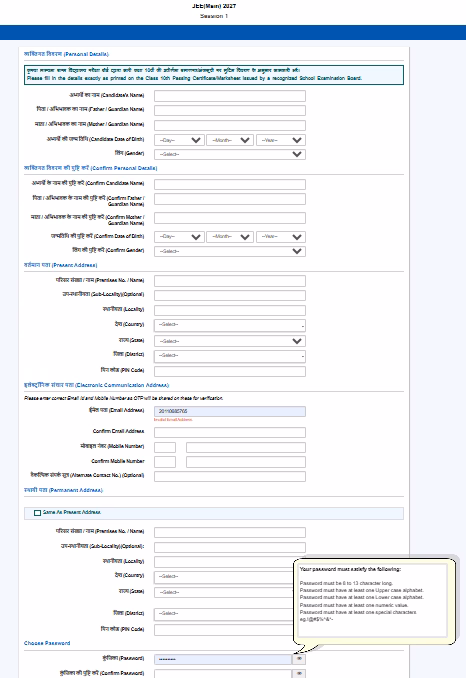Click the Confirm Mother / Guardian Name field
Image resolution: width=466 pixels, height=678 pixels.
pos(230,218)
